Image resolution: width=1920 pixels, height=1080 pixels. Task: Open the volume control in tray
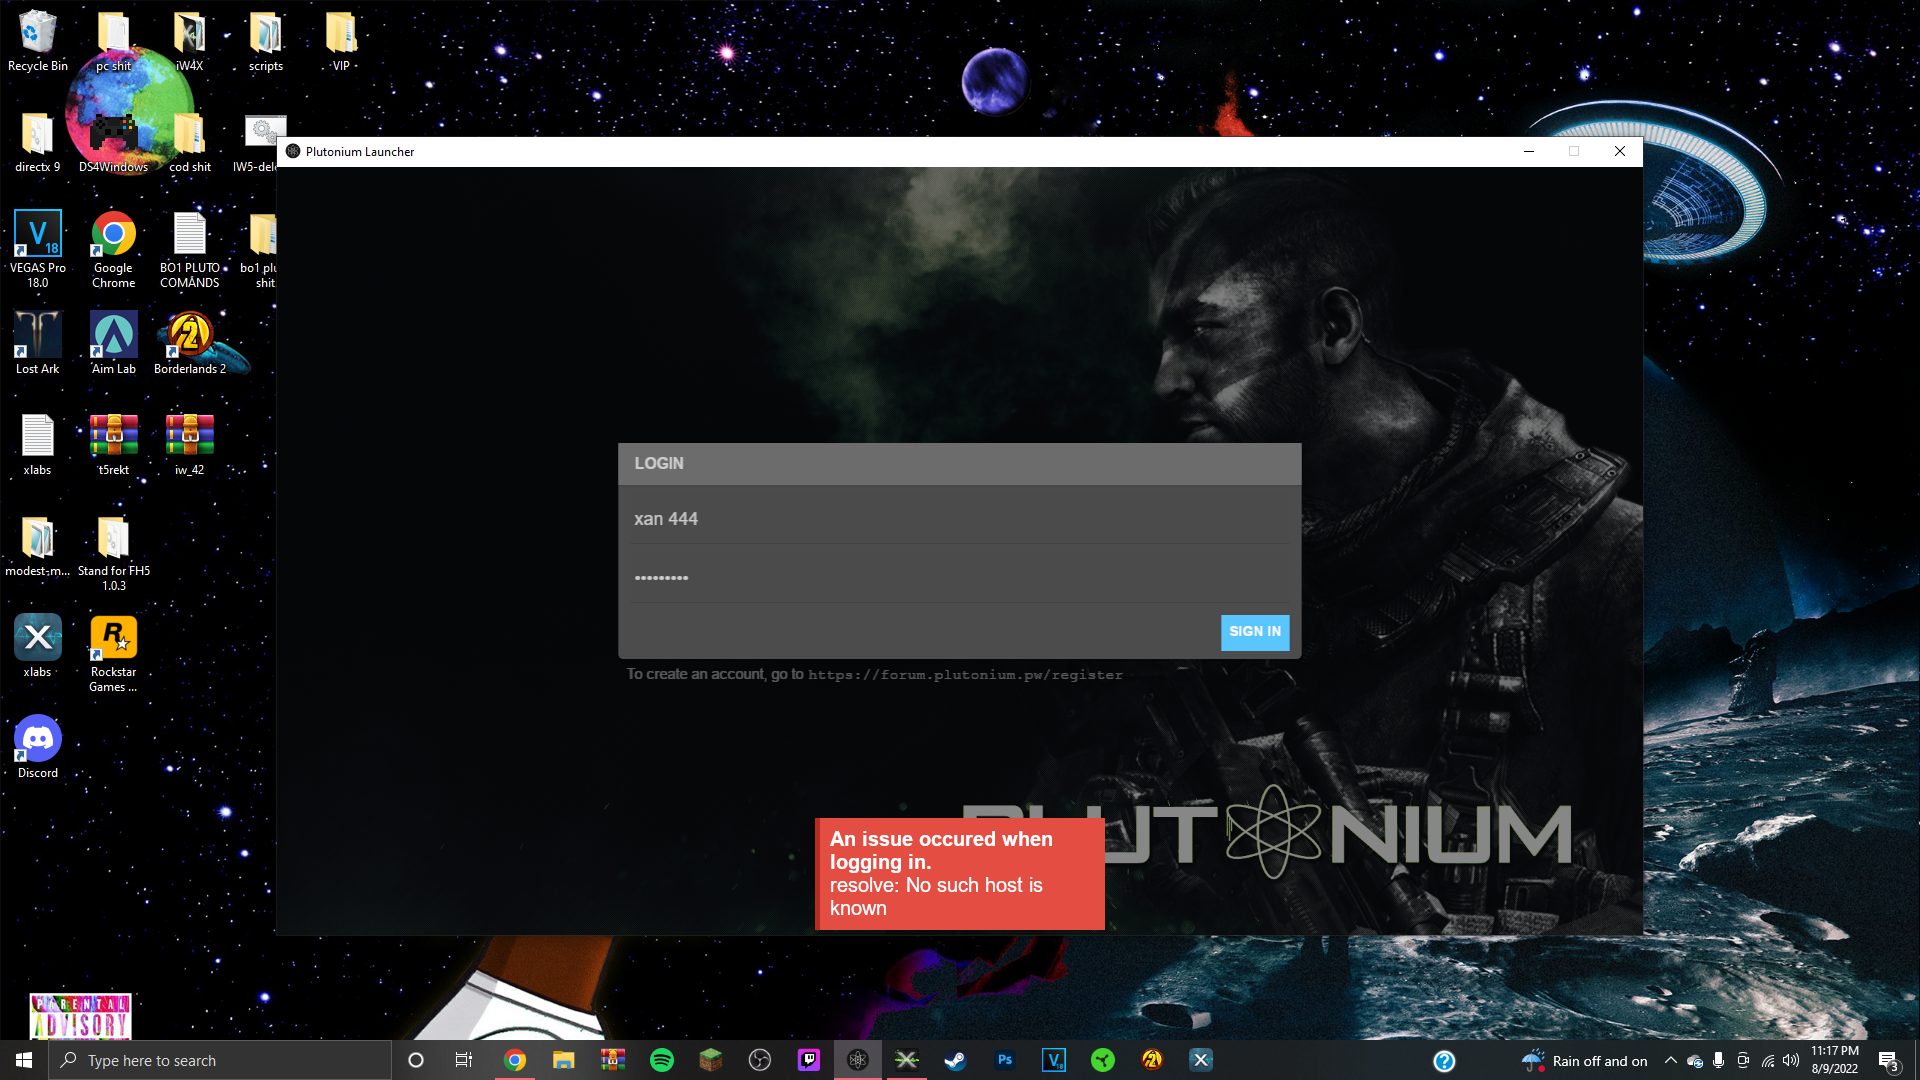1791,1061
